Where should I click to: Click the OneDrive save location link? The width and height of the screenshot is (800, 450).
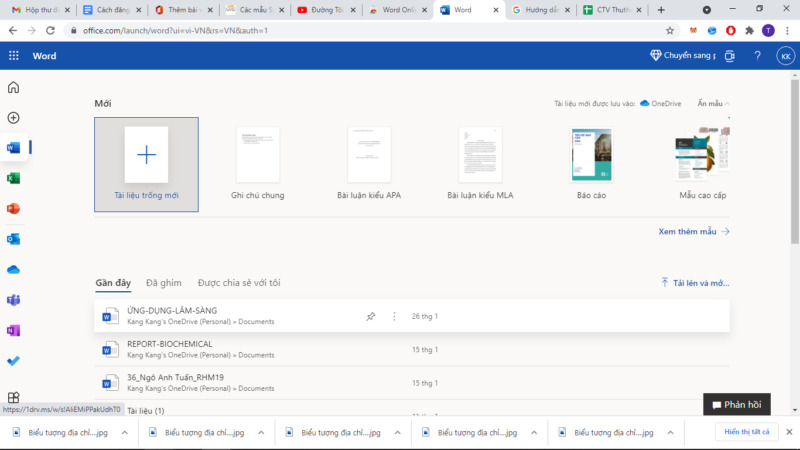click(x=661, y=104)
